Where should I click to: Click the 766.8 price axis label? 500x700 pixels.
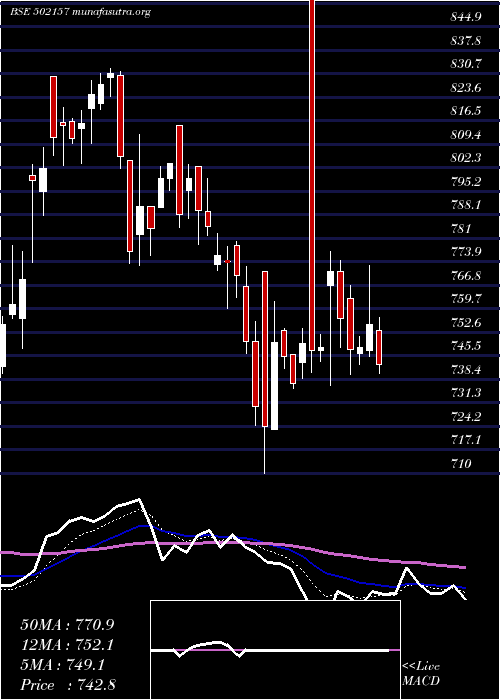pyautogui.click(x=465, y=275)
